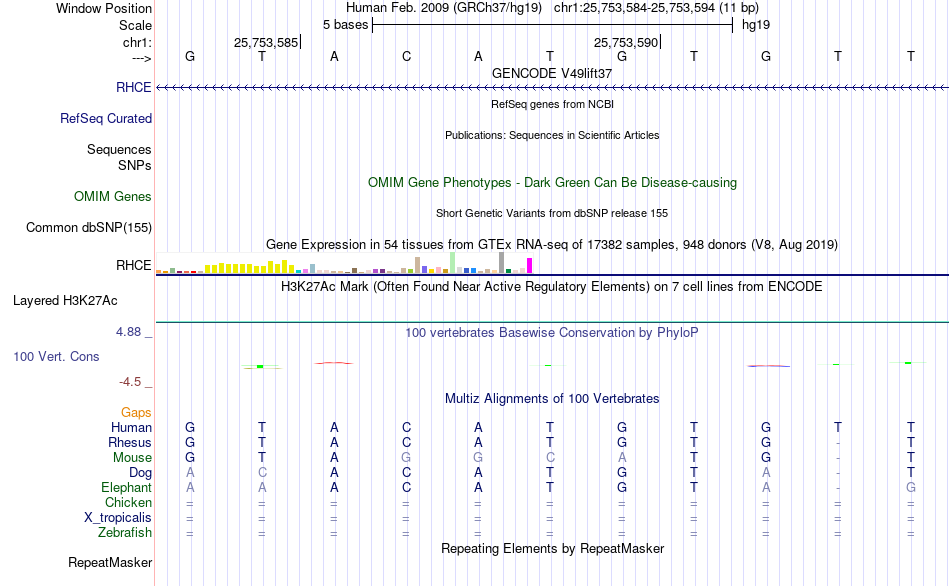Click the Human species label
The width and height of the screenshot is (950, 586).
point(131,427)
